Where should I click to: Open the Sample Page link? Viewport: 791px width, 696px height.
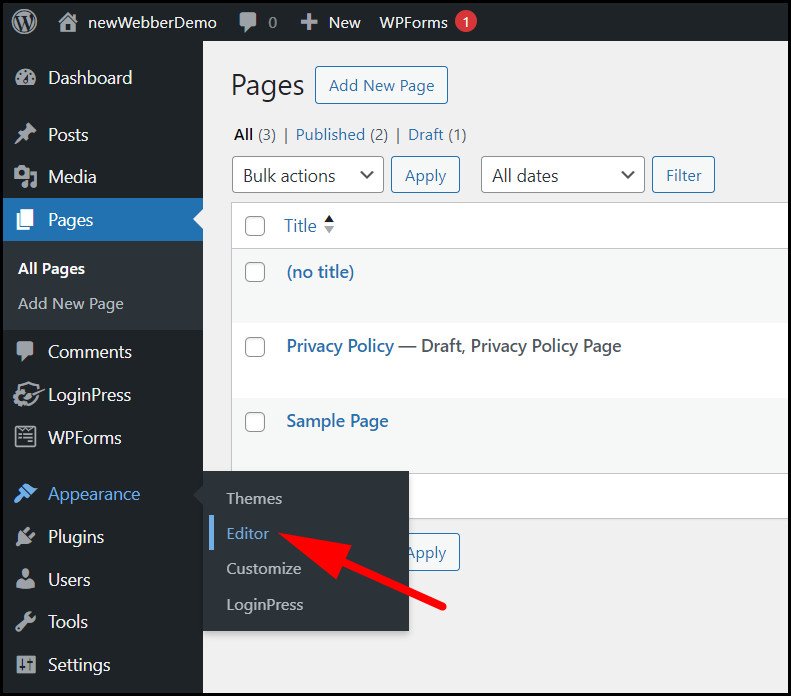pos(337,421)
